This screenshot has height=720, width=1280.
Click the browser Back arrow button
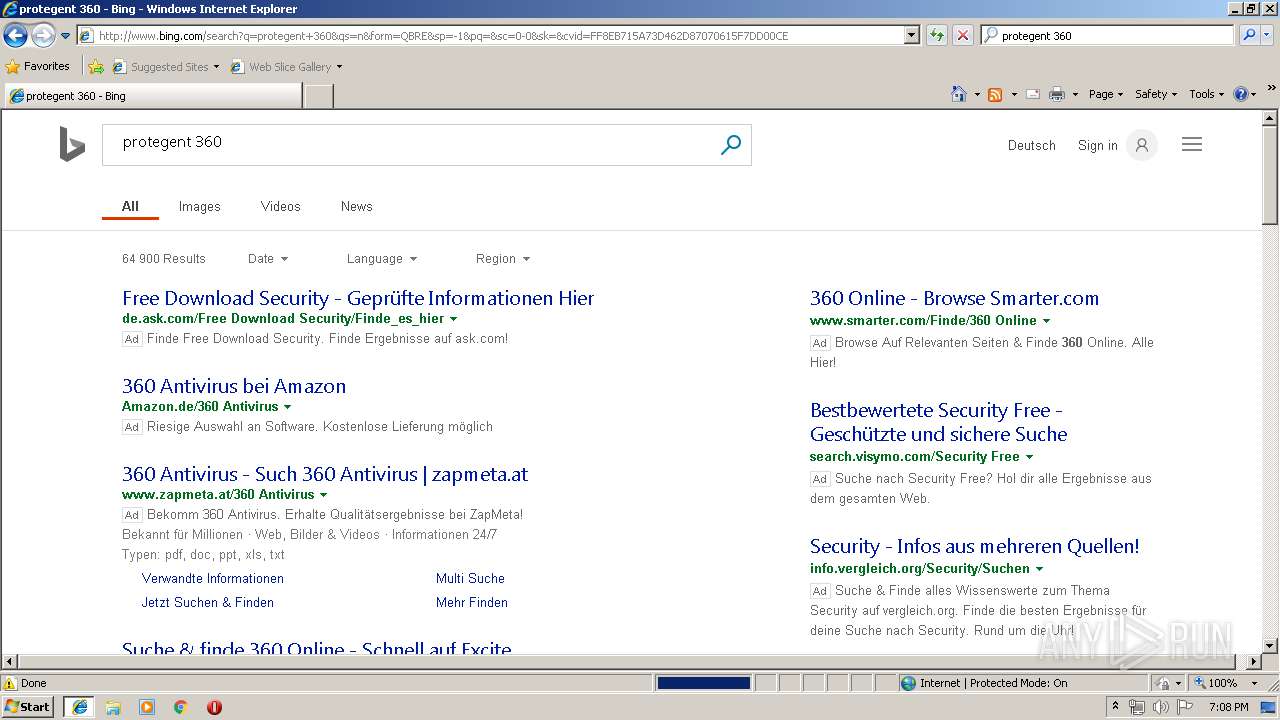pos(15,35)
